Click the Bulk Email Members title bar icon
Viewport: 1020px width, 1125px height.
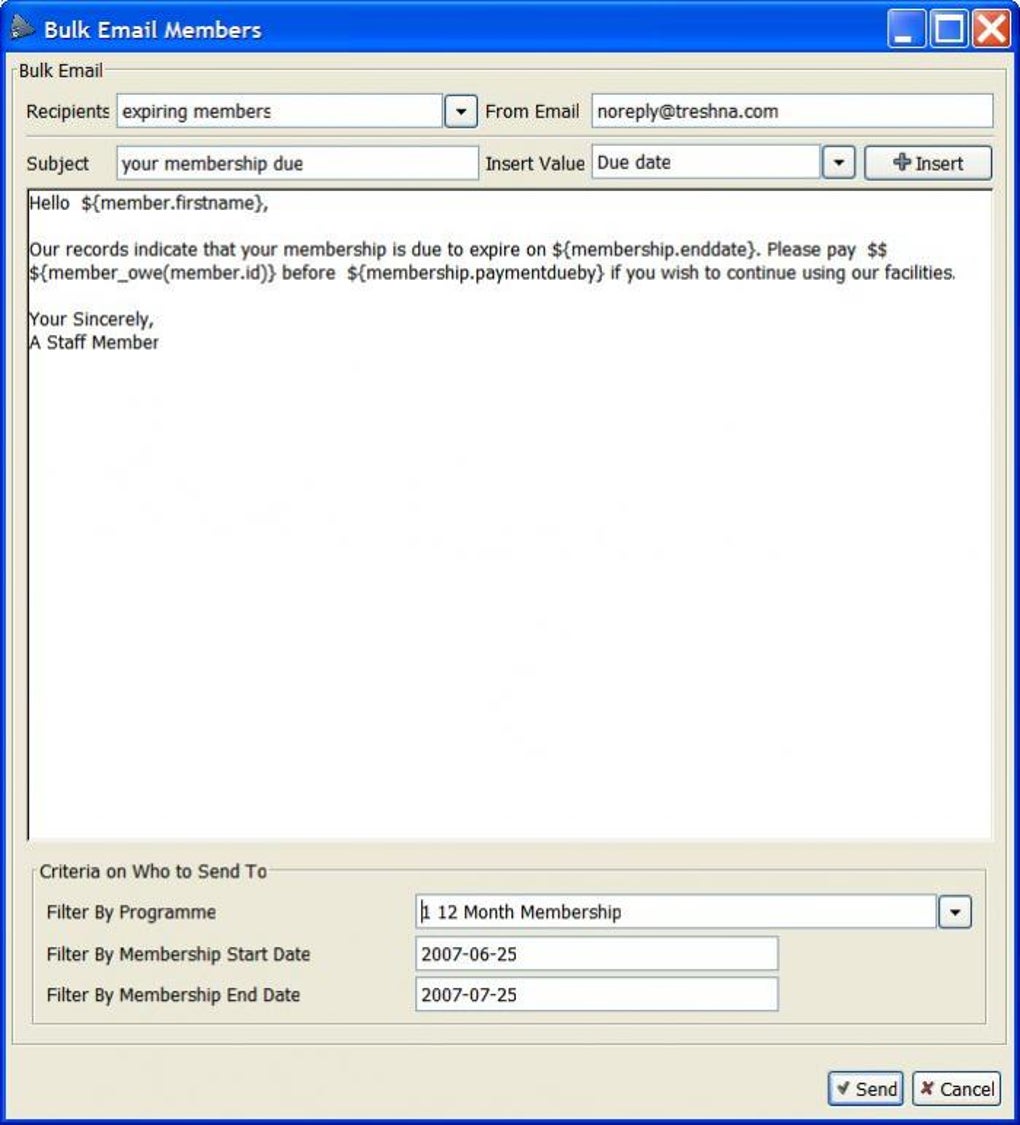coord(22,29)
